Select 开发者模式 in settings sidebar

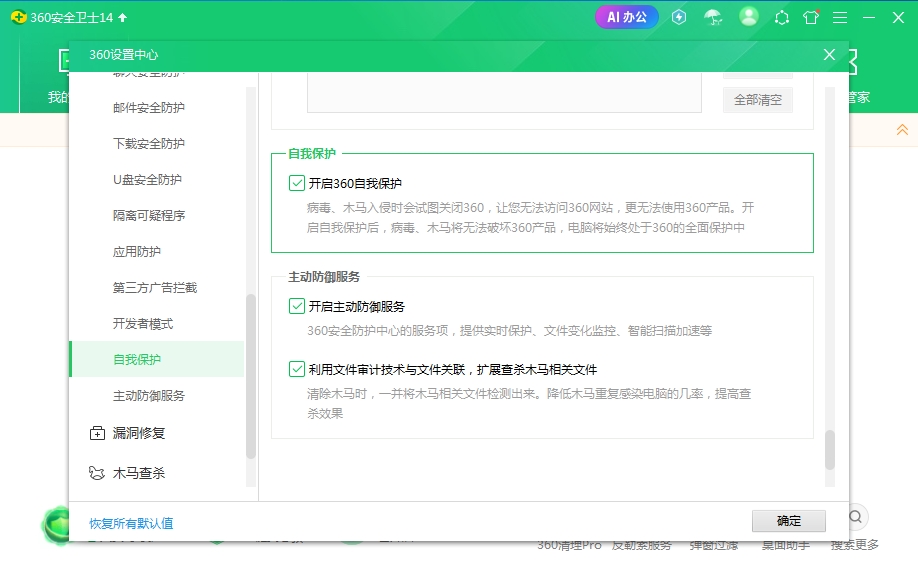coord(143,324)
